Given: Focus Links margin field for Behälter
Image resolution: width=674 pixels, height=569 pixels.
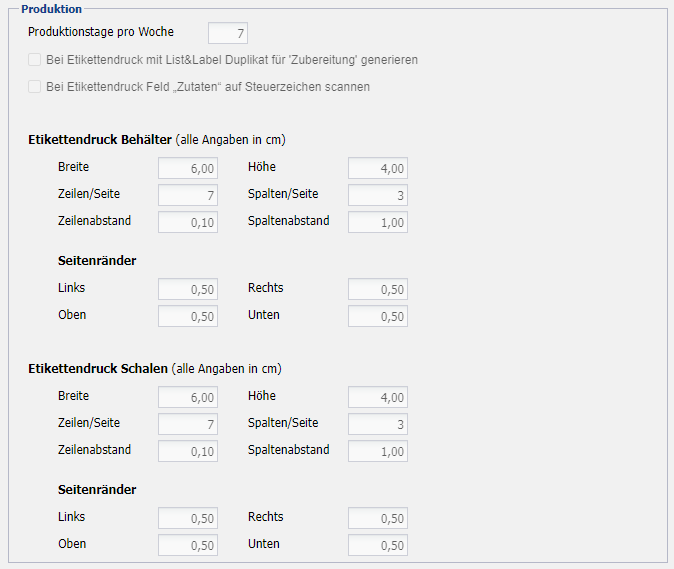Looking at the screenshot, I should click(188, 289).
